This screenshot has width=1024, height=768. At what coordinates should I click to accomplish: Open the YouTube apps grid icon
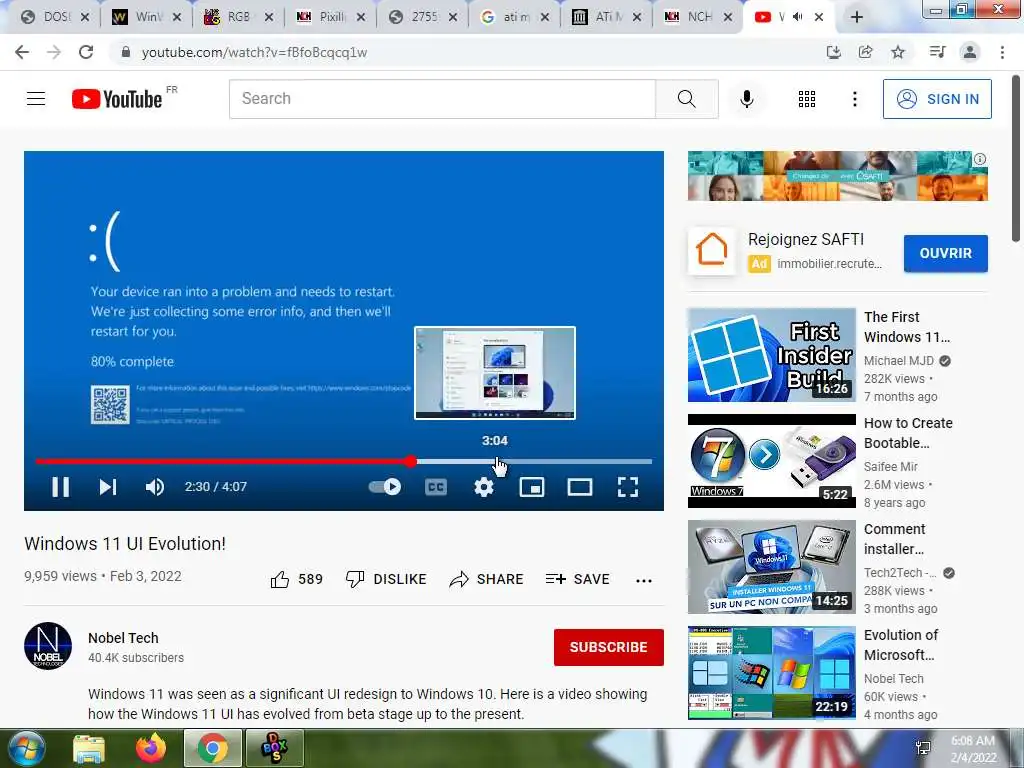tap(807, 99)
